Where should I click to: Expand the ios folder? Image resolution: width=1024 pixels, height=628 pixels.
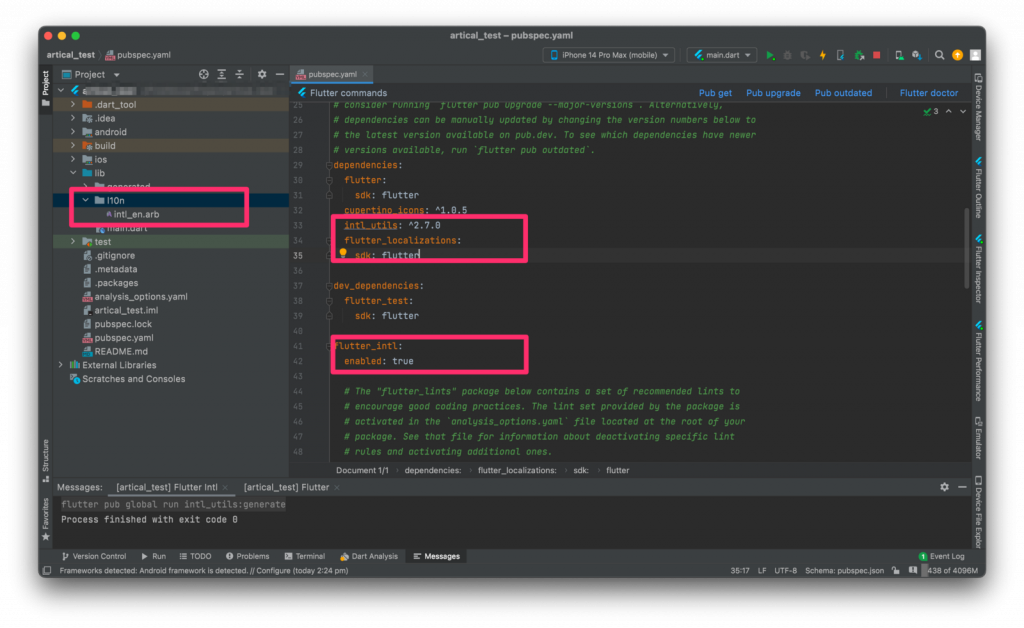click(x=73, y=159)
